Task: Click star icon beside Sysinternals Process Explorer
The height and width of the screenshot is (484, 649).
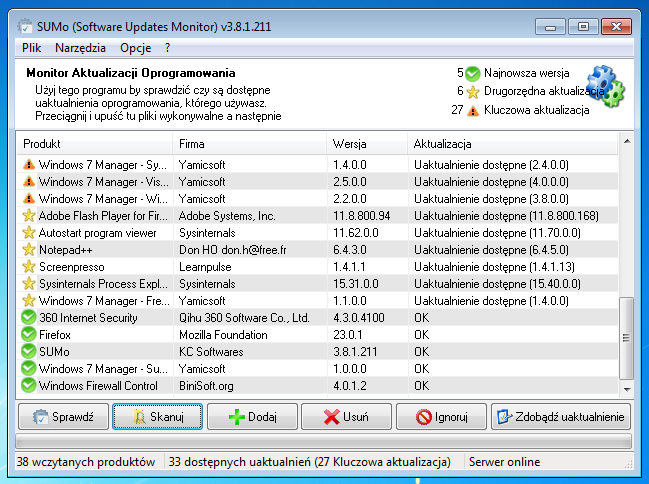Action: click(29, 284)
